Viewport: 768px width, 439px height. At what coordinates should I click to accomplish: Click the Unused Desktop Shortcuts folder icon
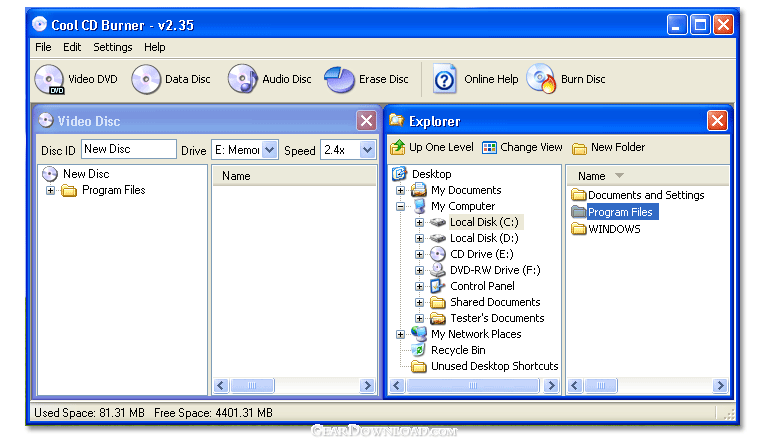click(419, 366)
